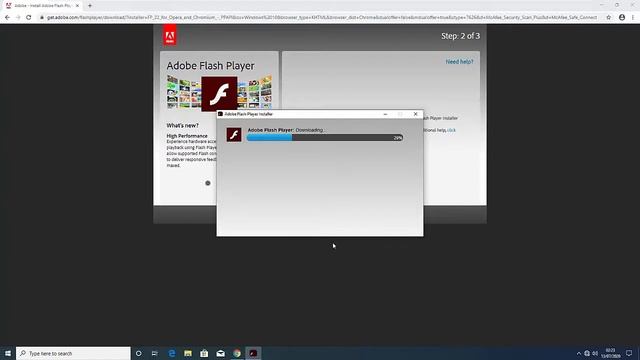The image size is (640, 360).
Task: Click the taskbar 'Type here to search' box
Action: tap(73, 353)
